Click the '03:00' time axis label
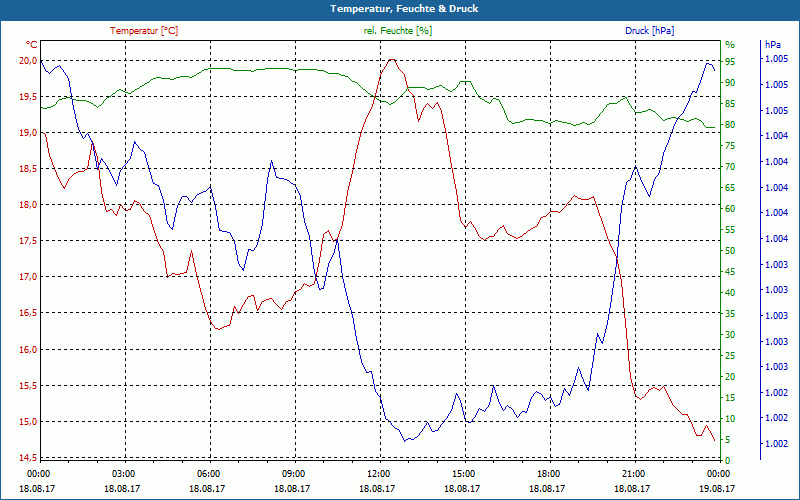This screenshot has height=500, width=800. tap(122, 473)
